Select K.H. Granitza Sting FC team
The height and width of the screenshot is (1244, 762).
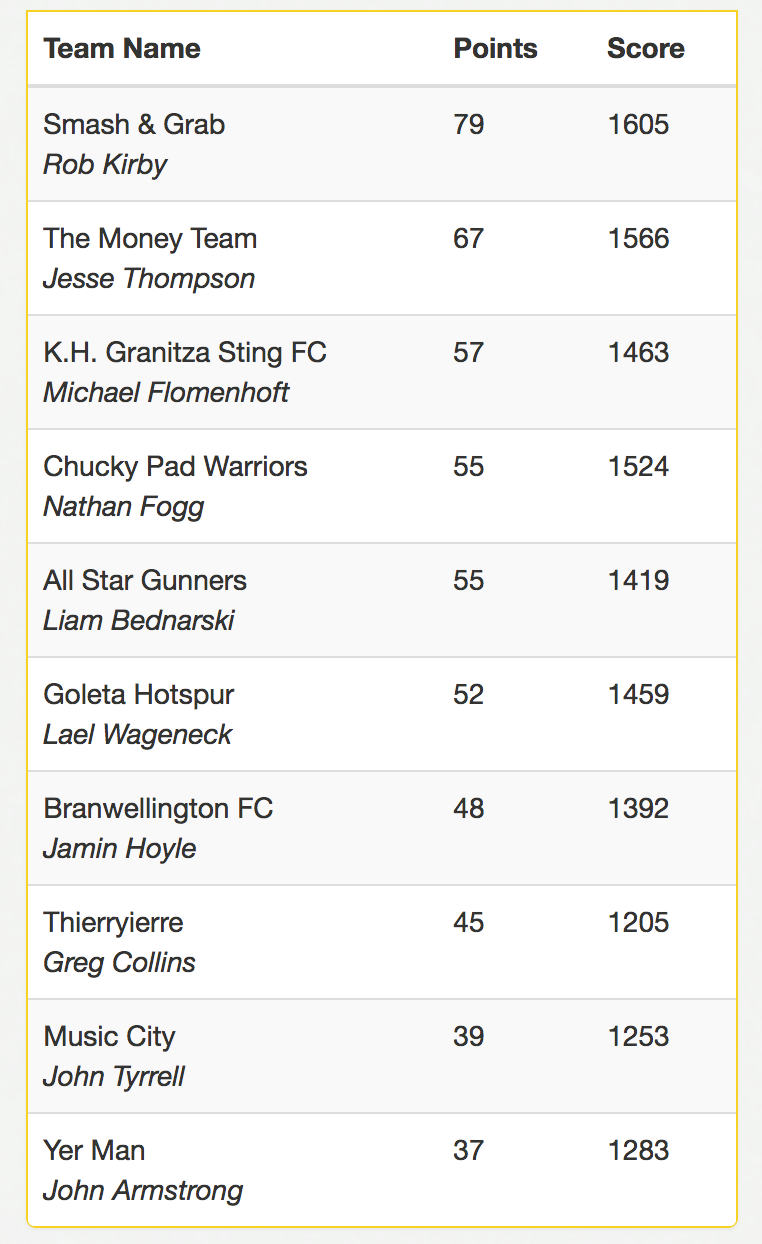[x=185, y=353]
